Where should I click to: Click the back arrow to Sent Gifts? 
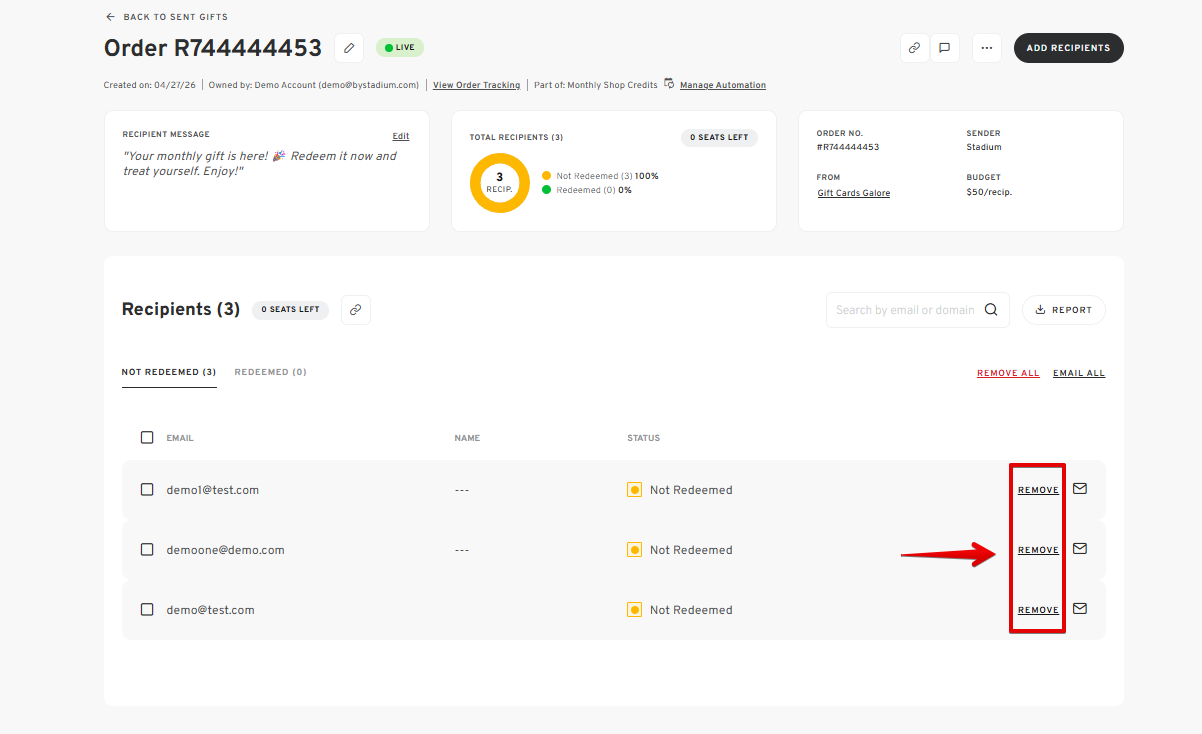pos(110,17)
